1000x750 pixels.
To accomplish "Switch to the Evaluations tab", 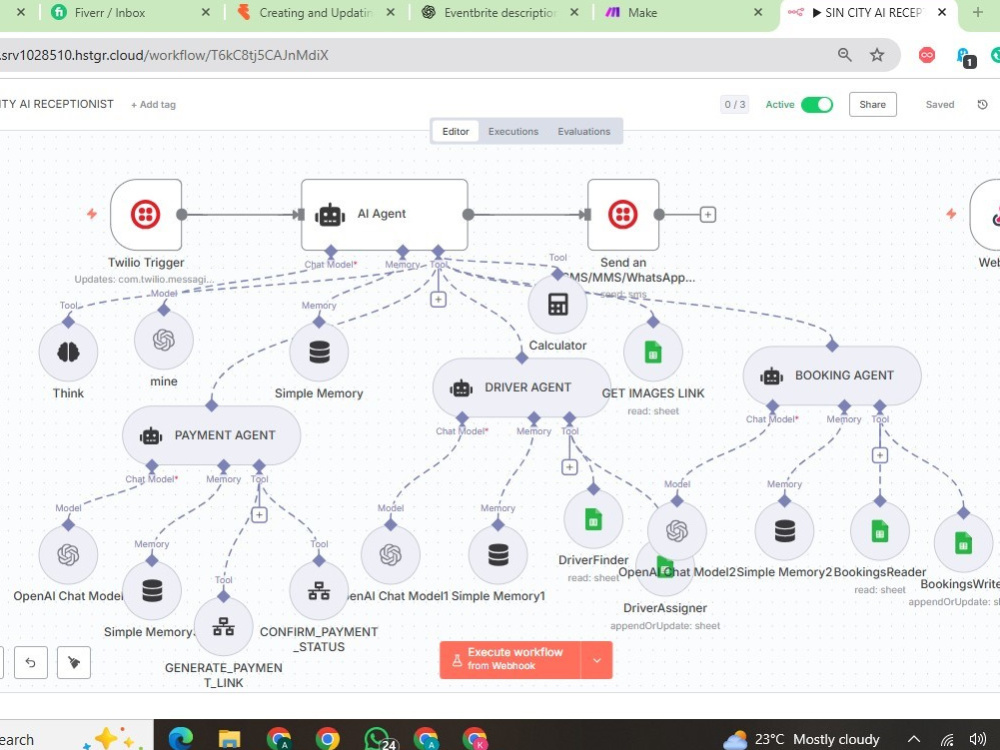I will pyautogui.click(x=584, y=131).
